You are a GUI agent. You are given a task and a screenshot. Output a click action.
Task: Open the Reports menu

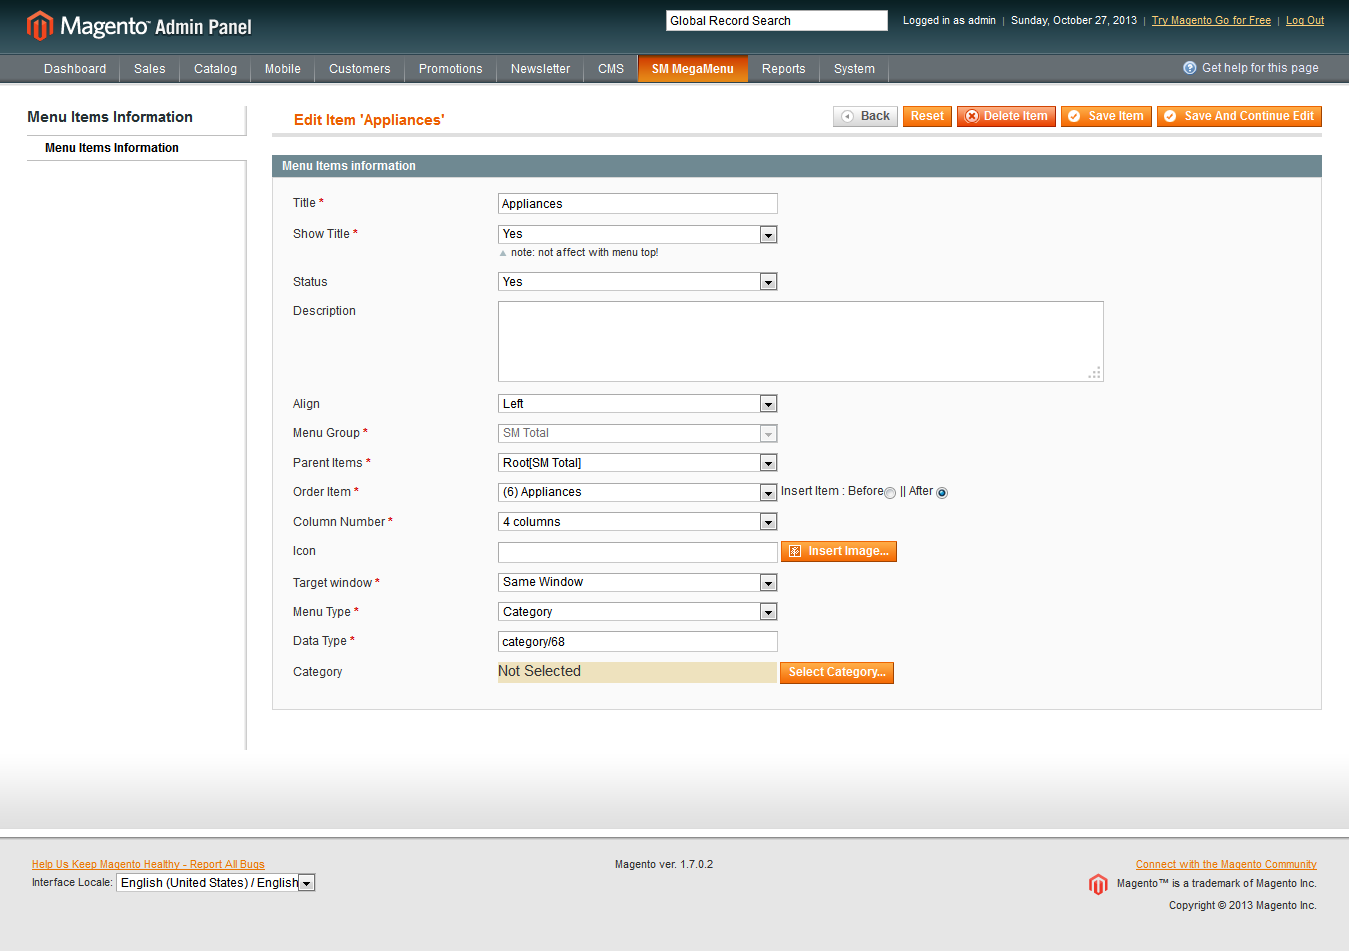(x=784, y=69)
